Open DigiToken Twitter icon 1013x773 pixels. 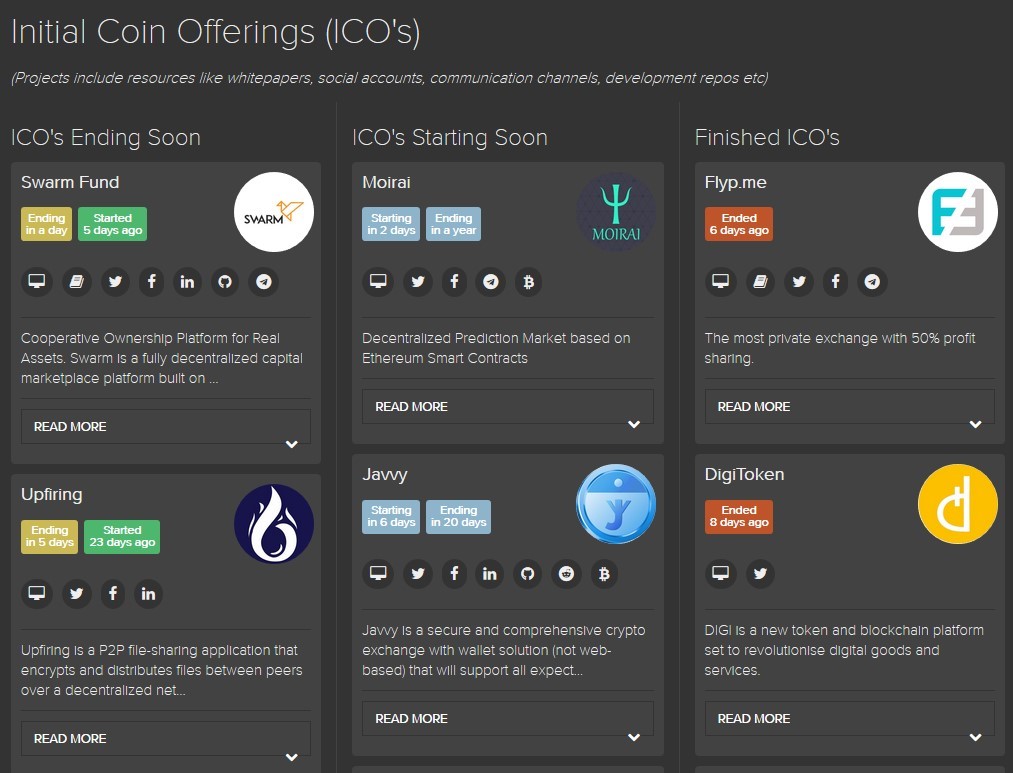pos(760,573)
